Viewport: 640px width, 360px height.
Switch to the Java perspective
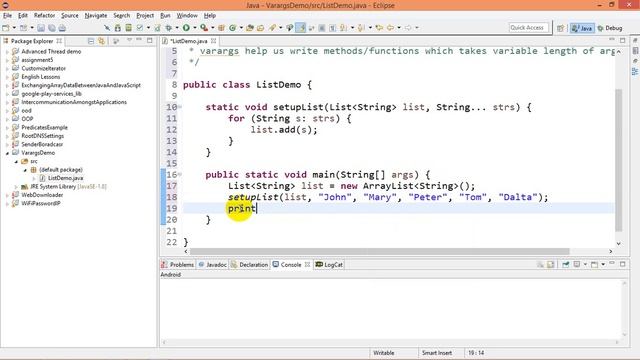coord(582,28)
